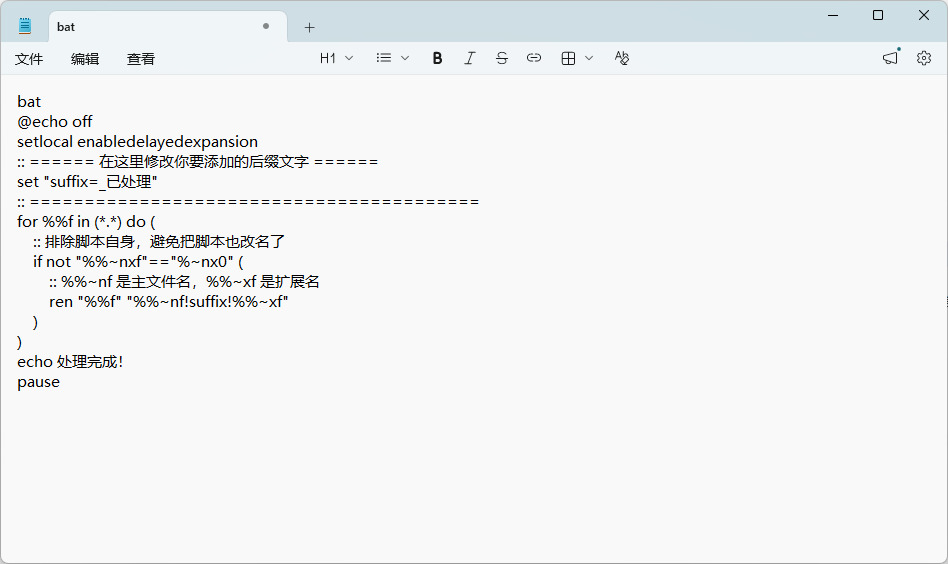Click the set "suffix=_已处理" line
948x564 pixels.
click(87, 181)
